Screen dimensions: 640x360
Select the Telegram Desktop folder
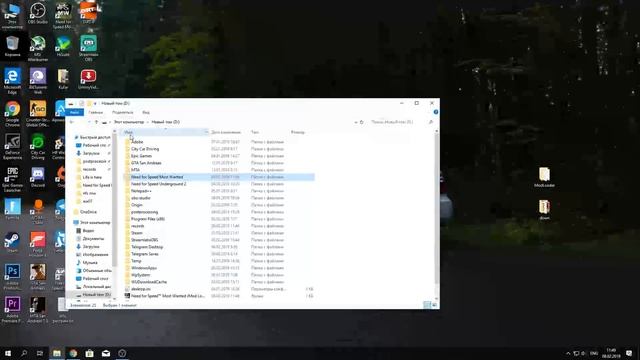click(147, 247)
